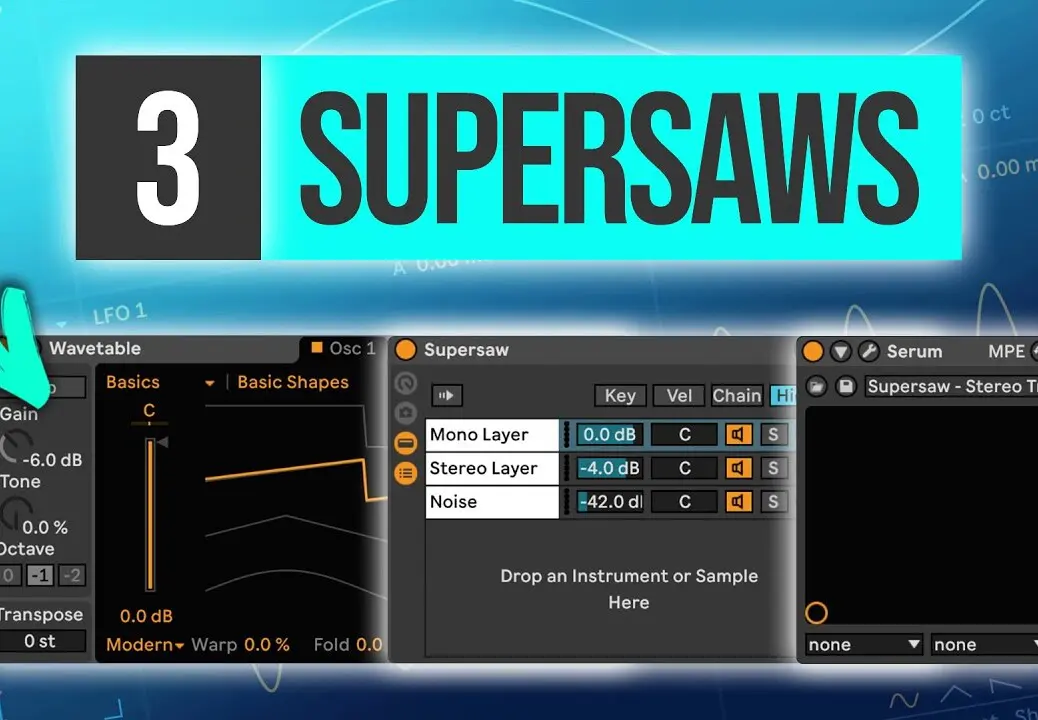Solo the Stereo Layer chain
This screenshot has width=1038, height=720.
click(x=773, y=469)
